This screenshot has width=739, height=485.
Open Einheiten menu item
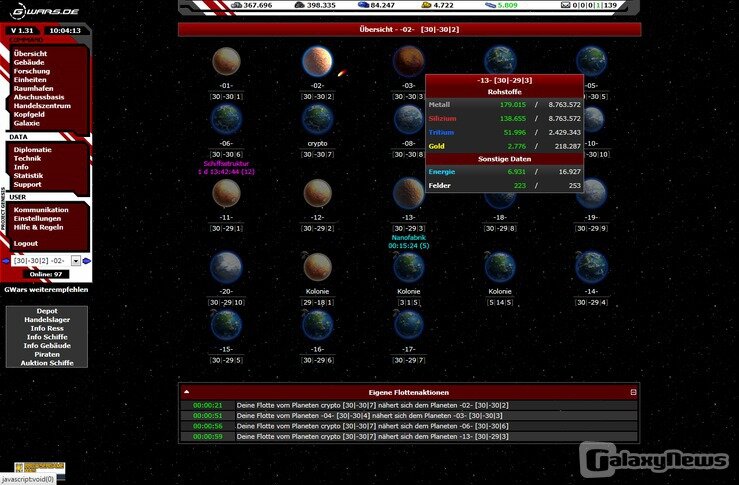point(30,80)
